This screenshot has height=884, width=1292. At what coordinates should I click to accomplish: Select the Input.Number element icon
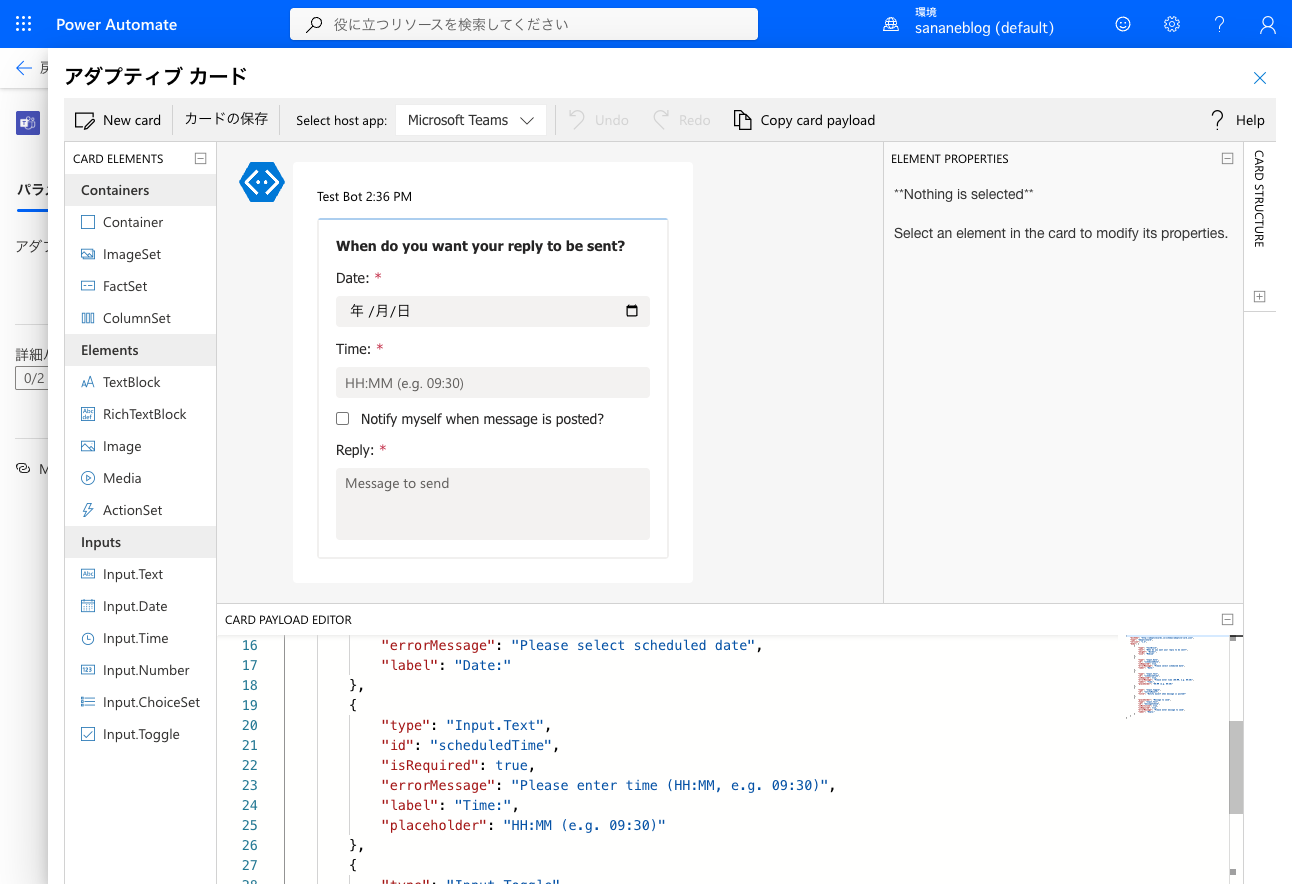(88, 670)
